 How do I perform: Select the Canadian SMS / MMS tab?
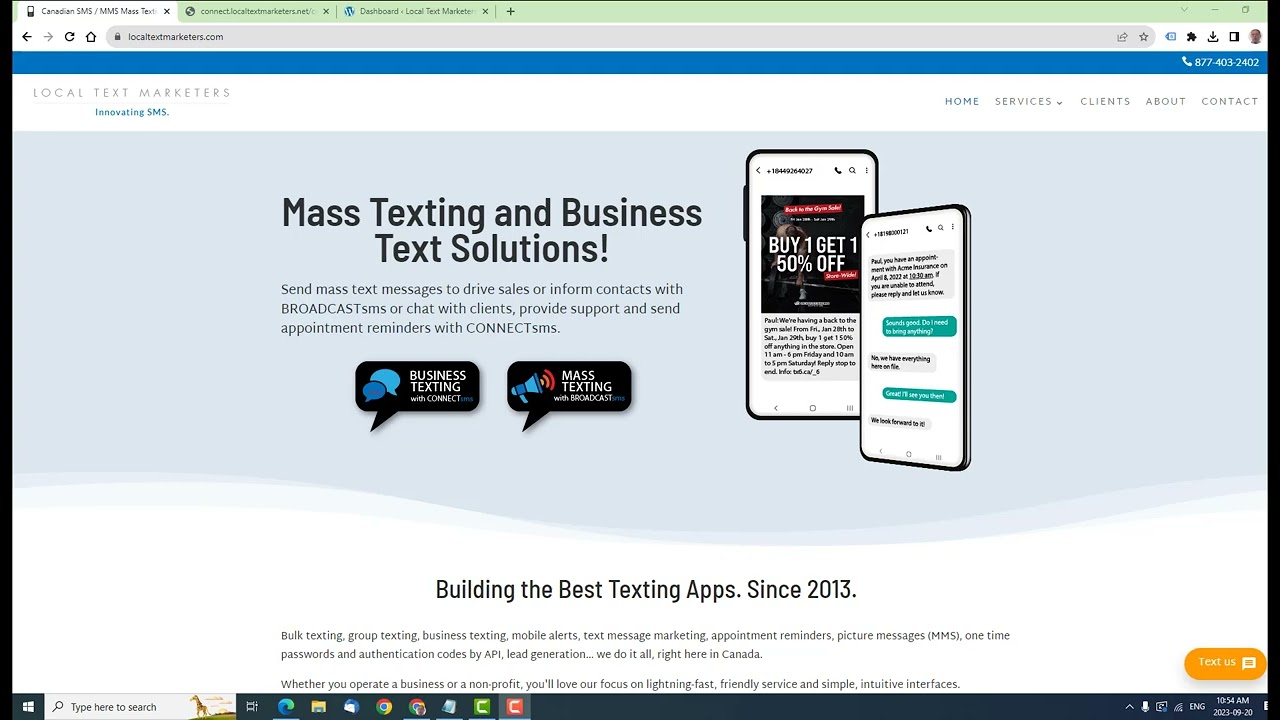click(x=97, y=11)
